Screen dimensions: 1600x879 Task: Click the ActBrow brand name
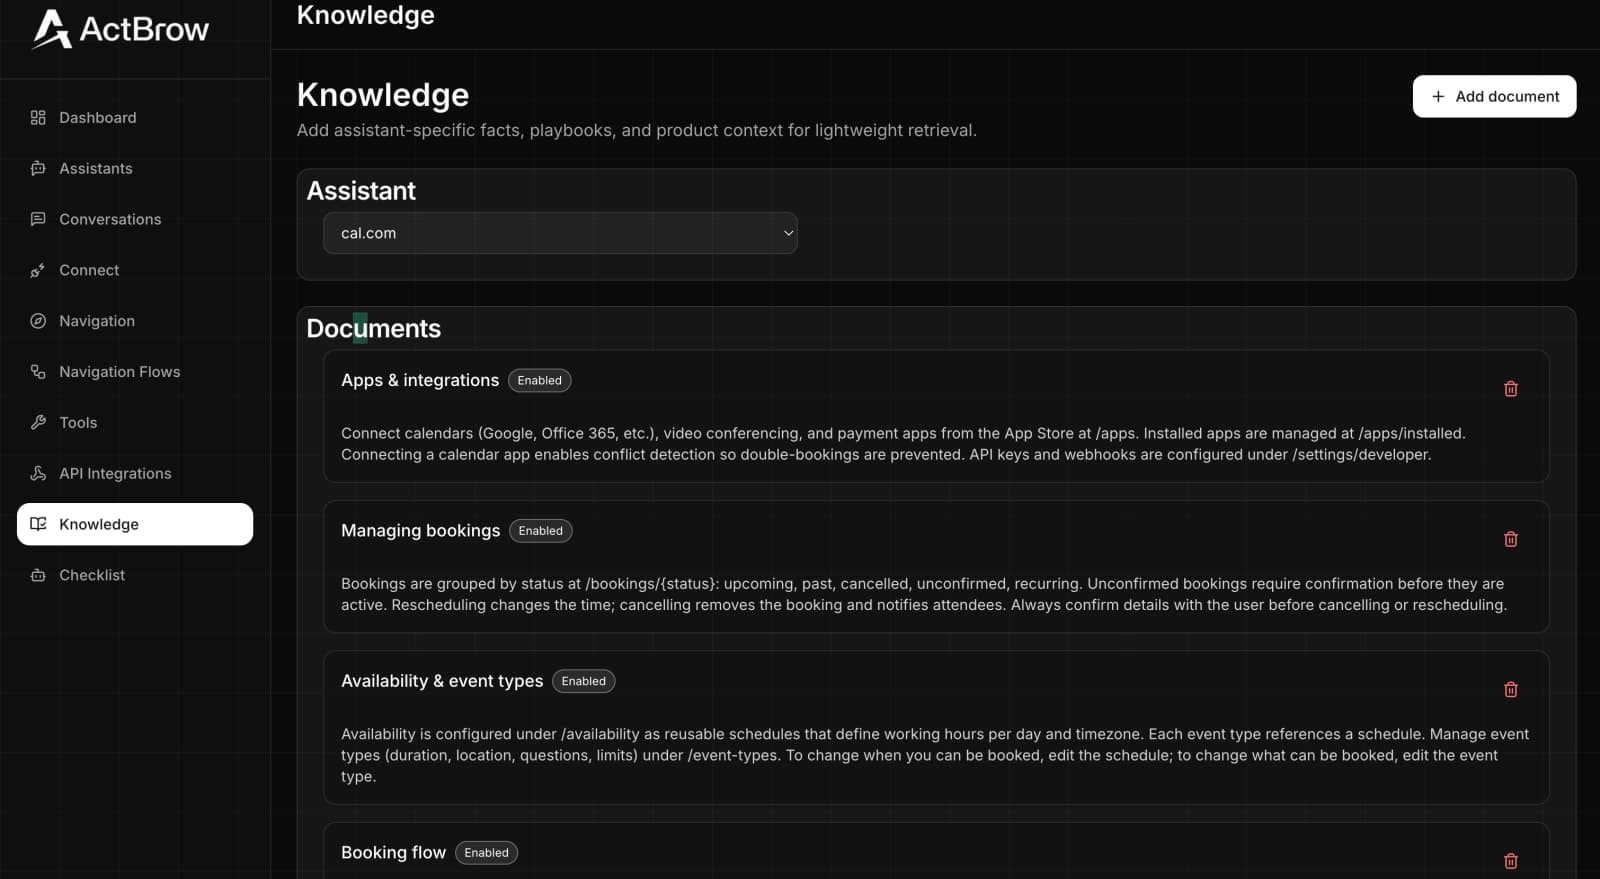(x=144, y=30)
